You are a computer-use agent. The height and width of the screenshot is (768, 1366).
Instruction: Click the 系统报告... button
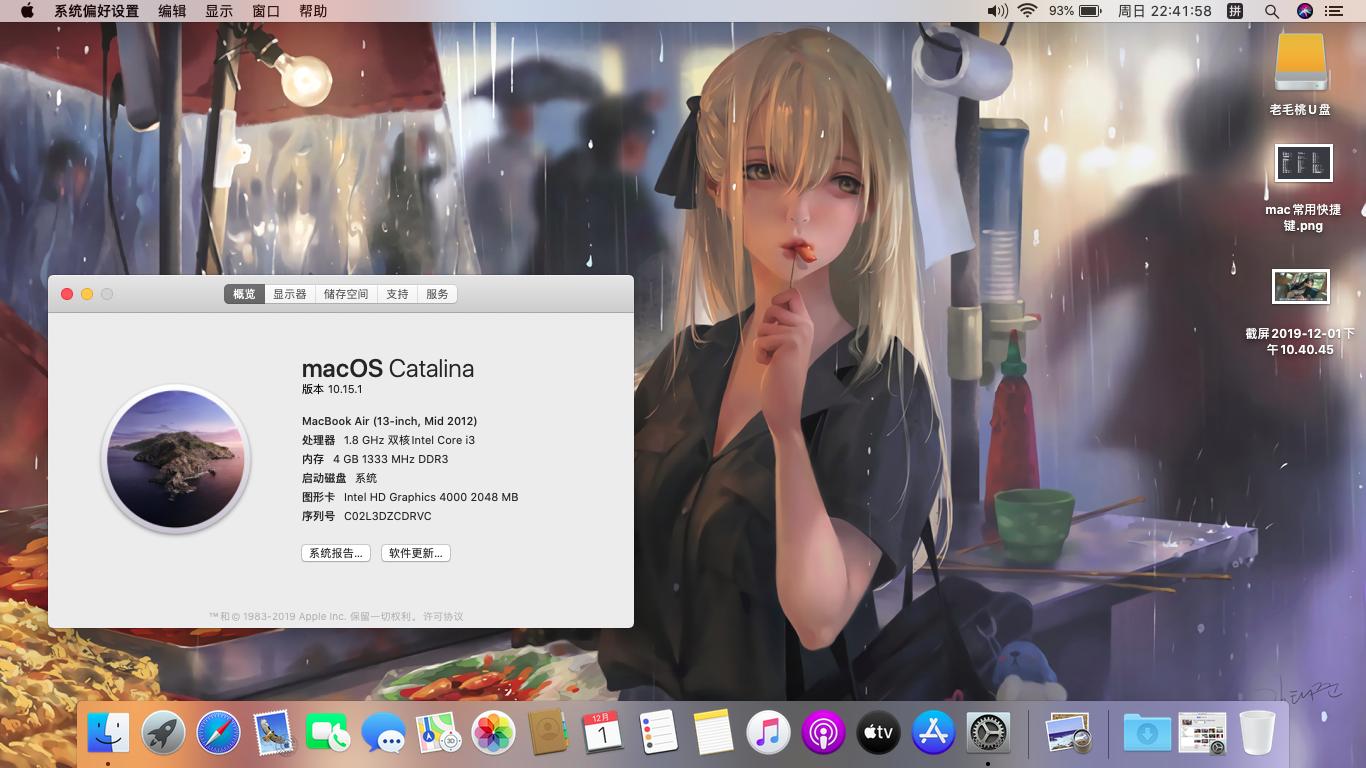coord(336,553)
